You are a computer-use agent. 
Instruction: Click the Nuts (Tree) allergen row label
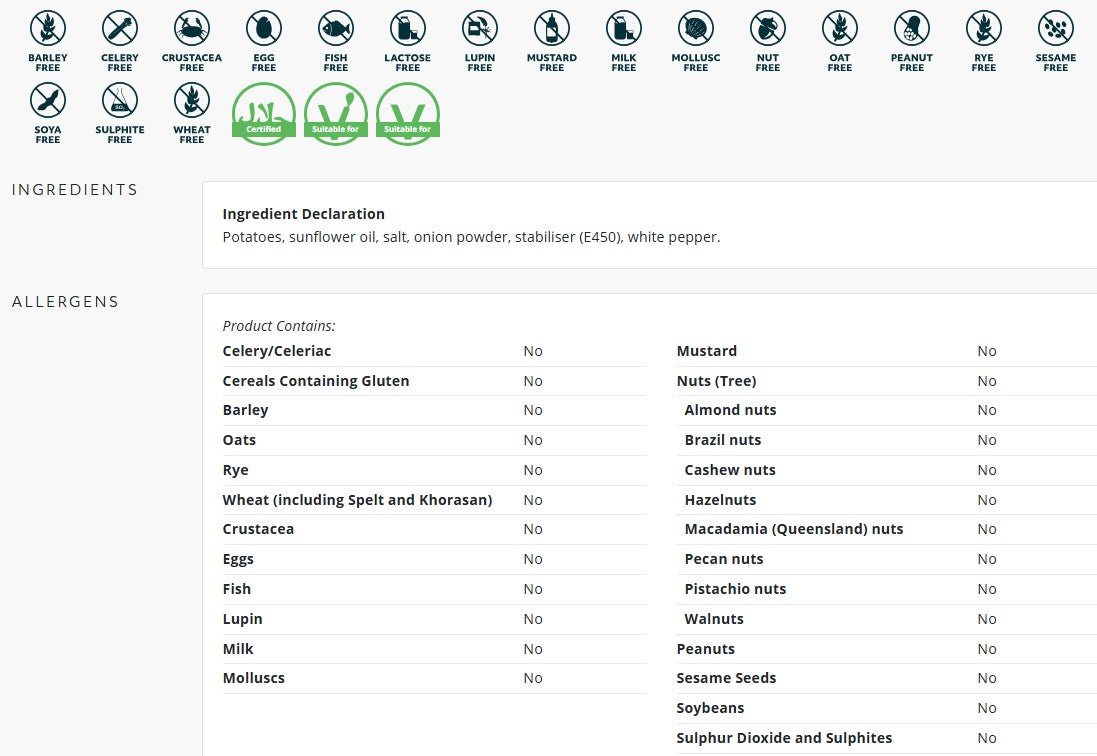click(x=716, y=381)
